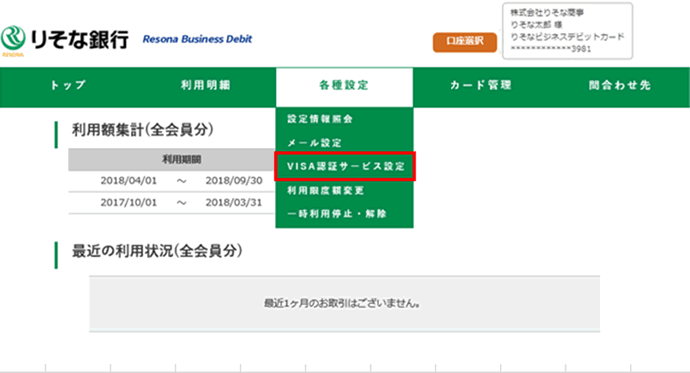Viewport: 690px width, 373px height.
Task: Select 一時利用停止・解除 menu entry
Action: pos(337,214)
